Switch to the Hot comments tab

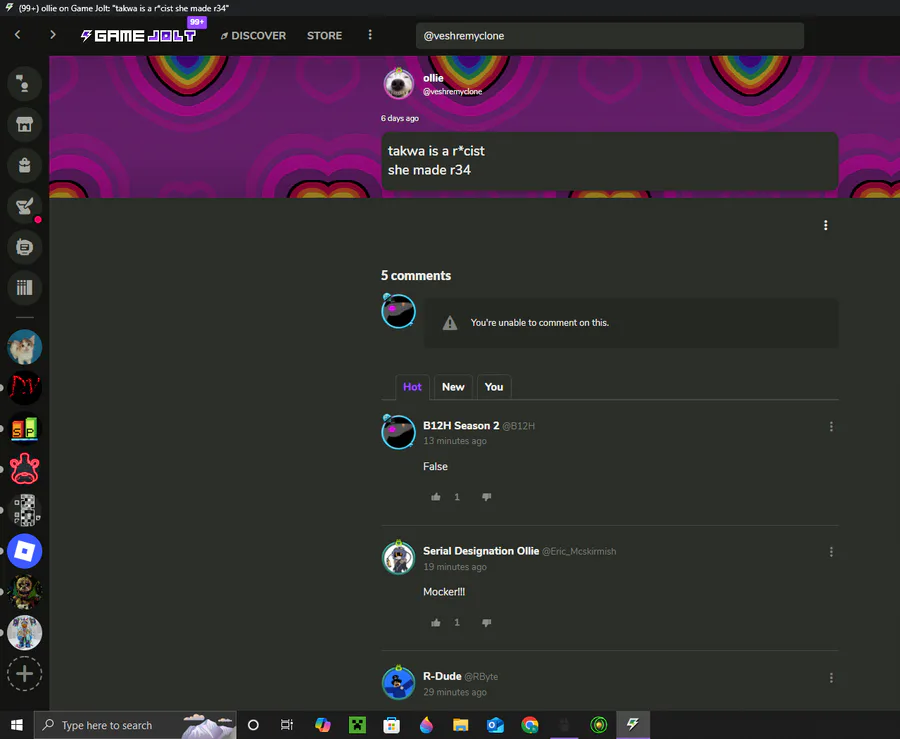pos(412,387)
